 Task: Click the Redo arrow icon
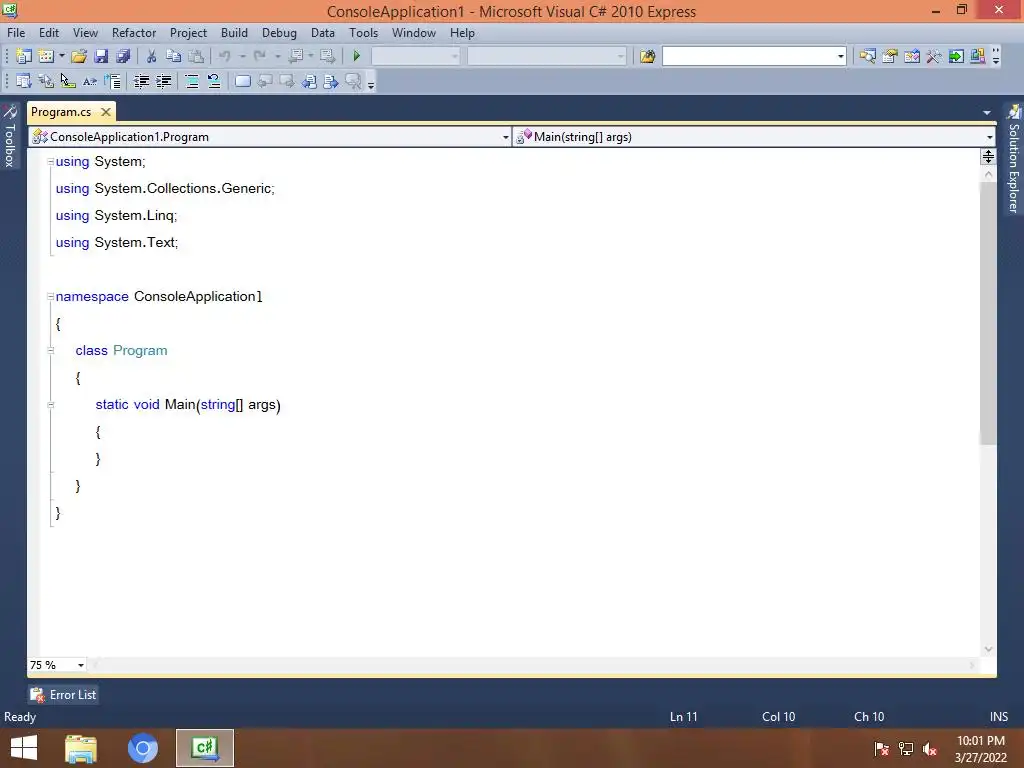(260, 56)
